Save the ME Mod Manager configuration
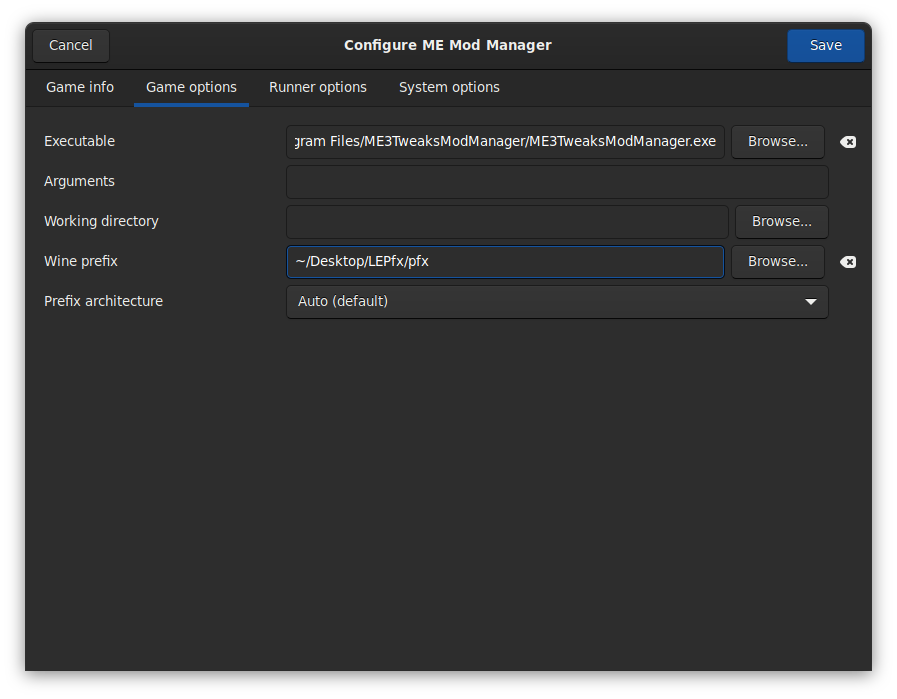This screenshot has height=699, width=897. tap(825, 46)
